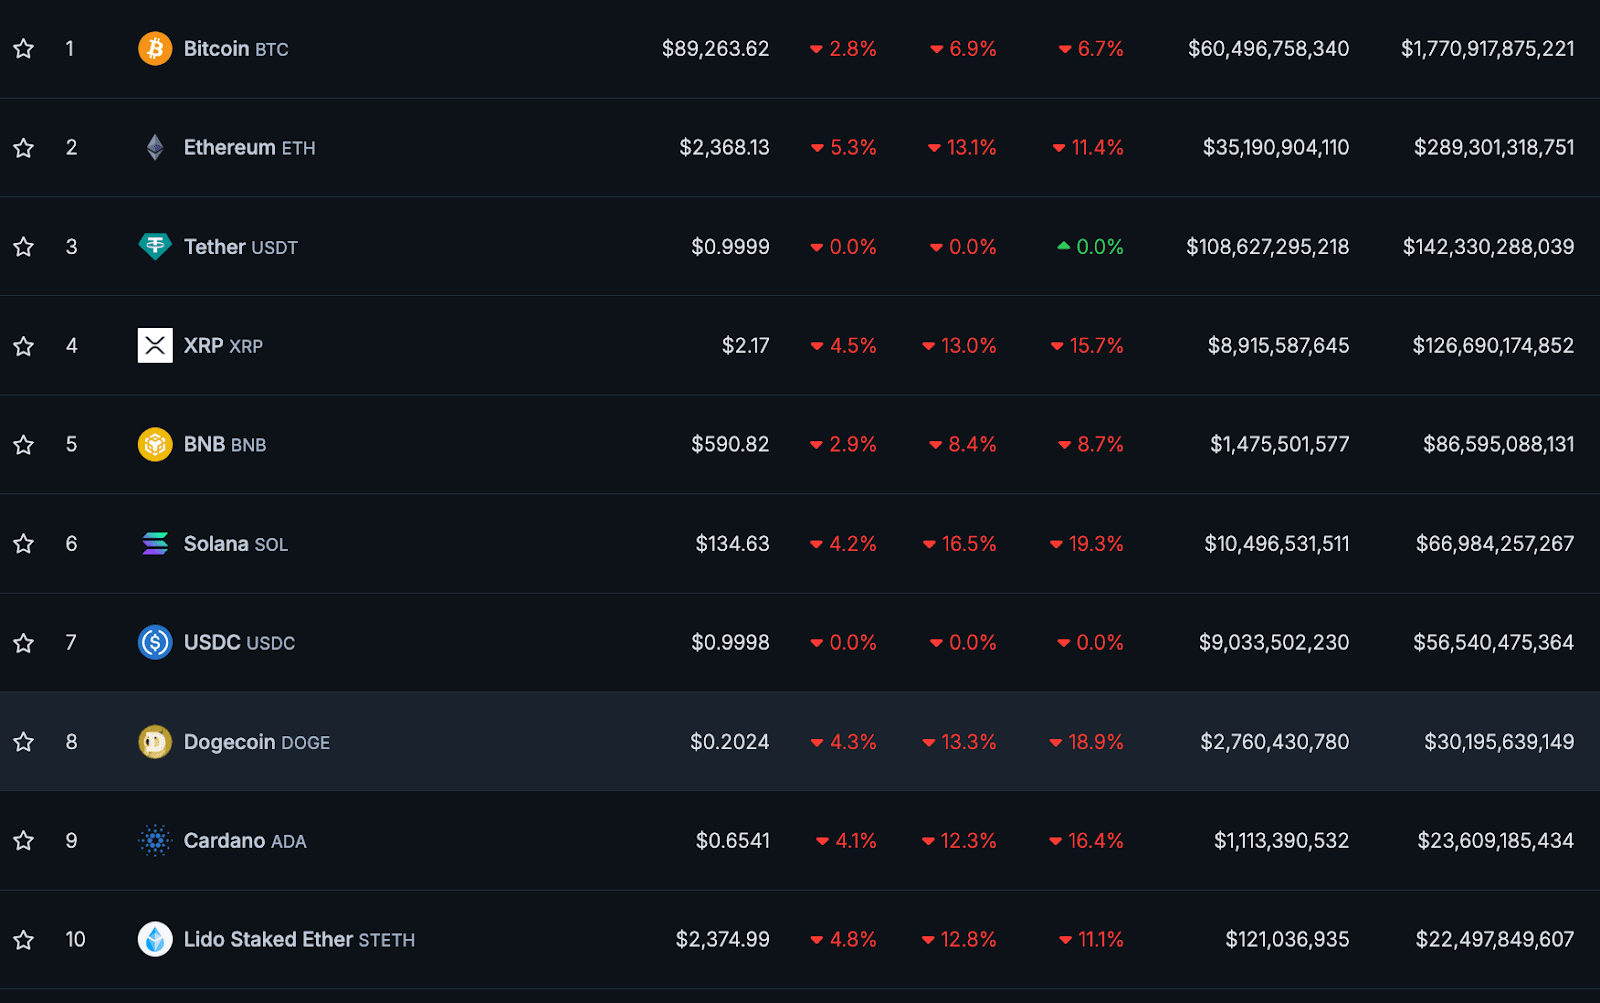
Task: Open the Solana SOL coin page
Action: [x=236, y=544]
